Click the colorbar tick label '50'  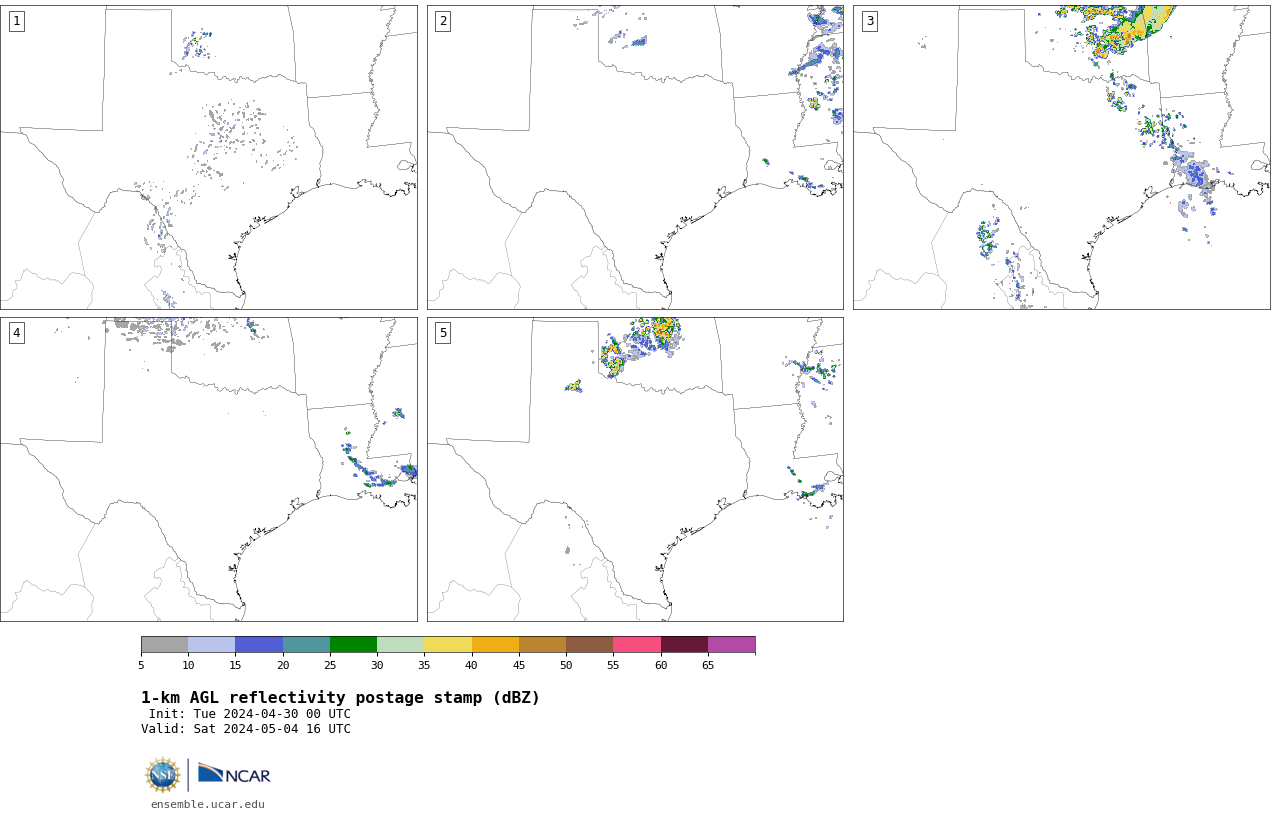click(x=566, y=665)
